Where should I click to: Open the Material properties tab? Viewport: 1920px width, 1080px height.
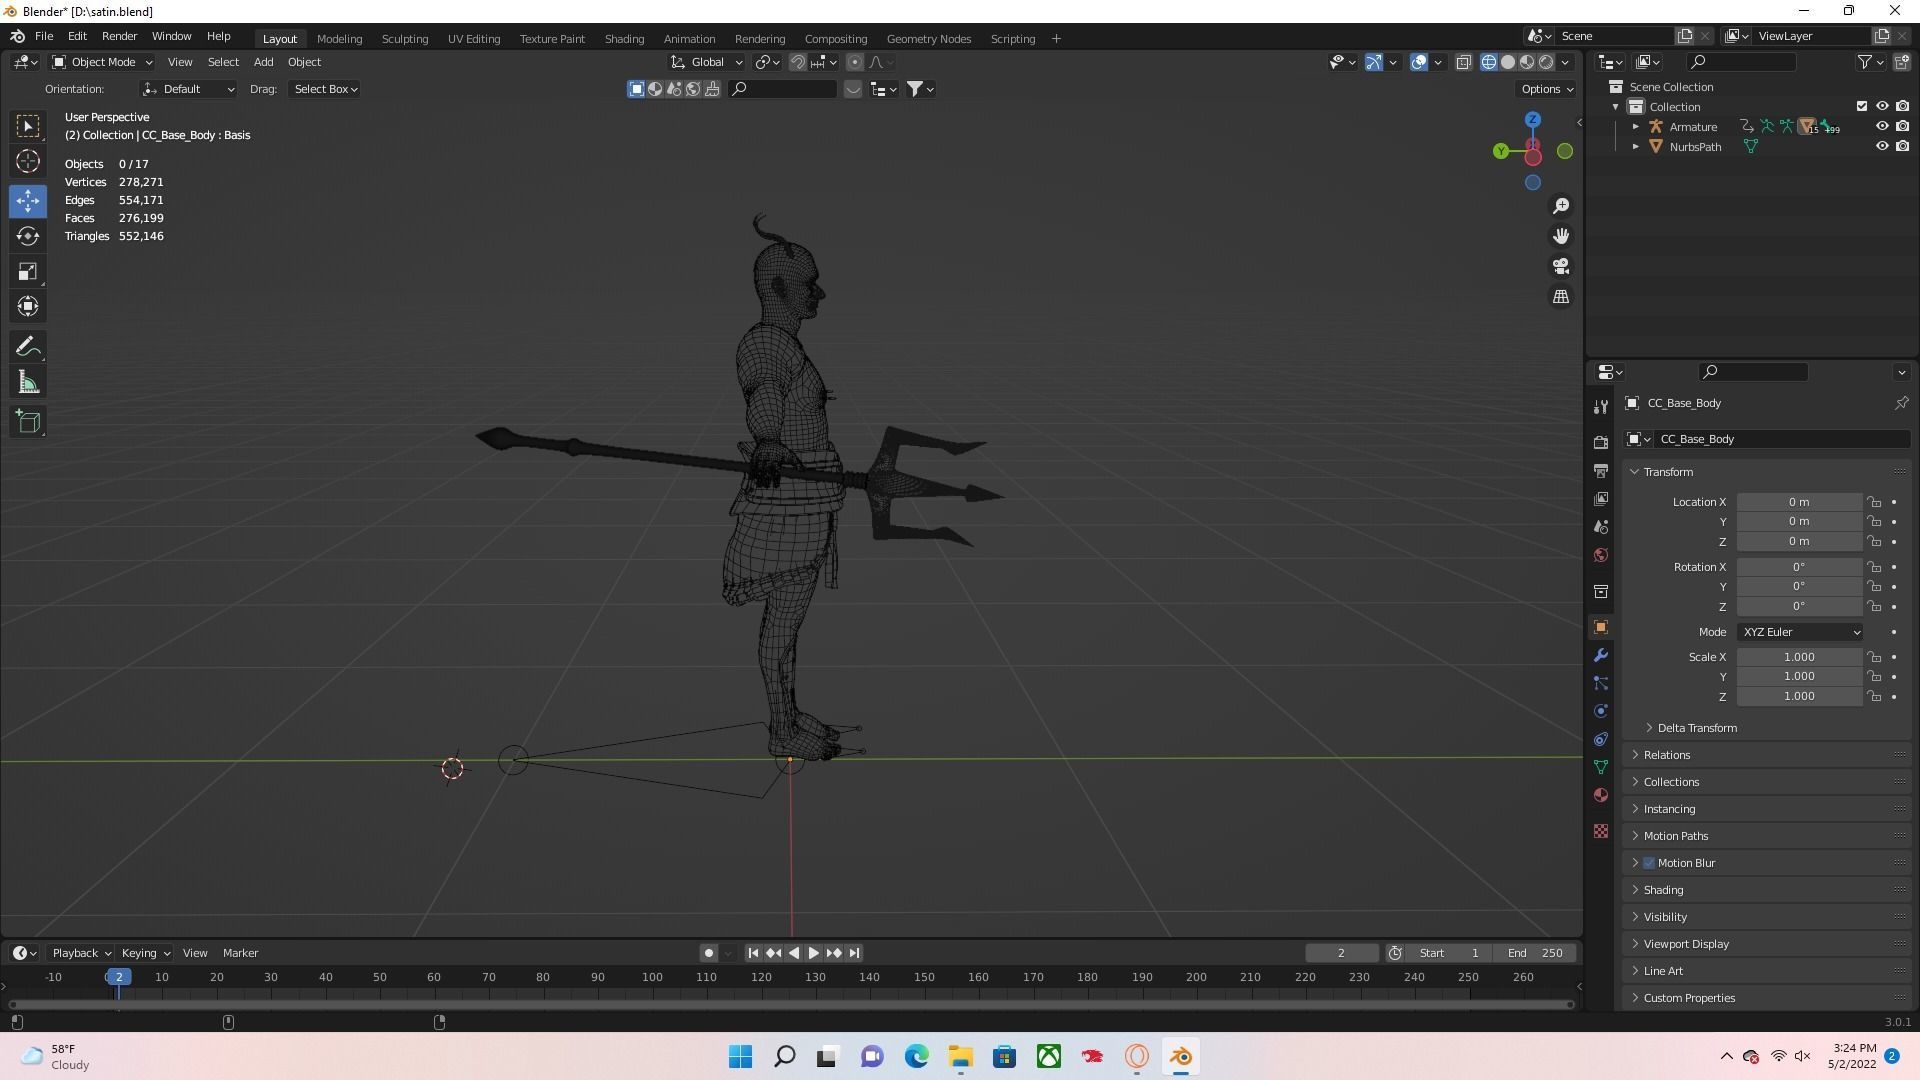(1601, 795)
